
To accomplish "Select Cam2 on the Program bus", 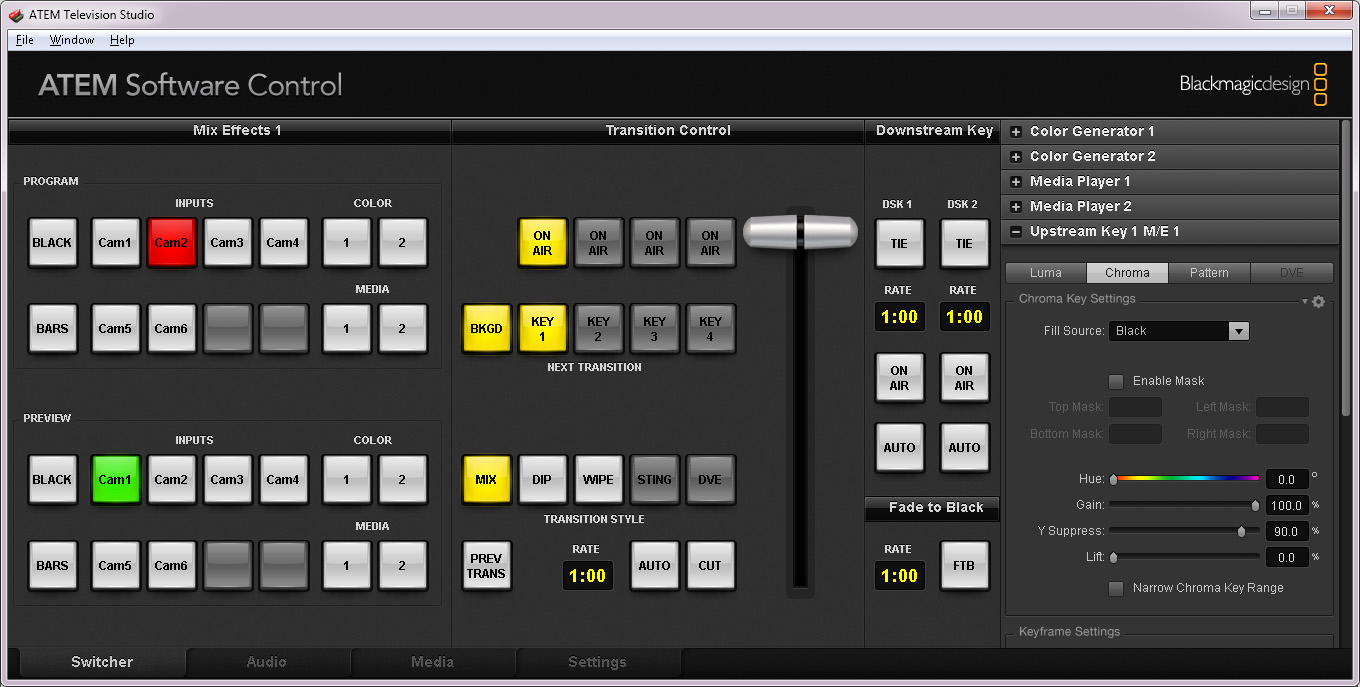I will pos(171,243).
